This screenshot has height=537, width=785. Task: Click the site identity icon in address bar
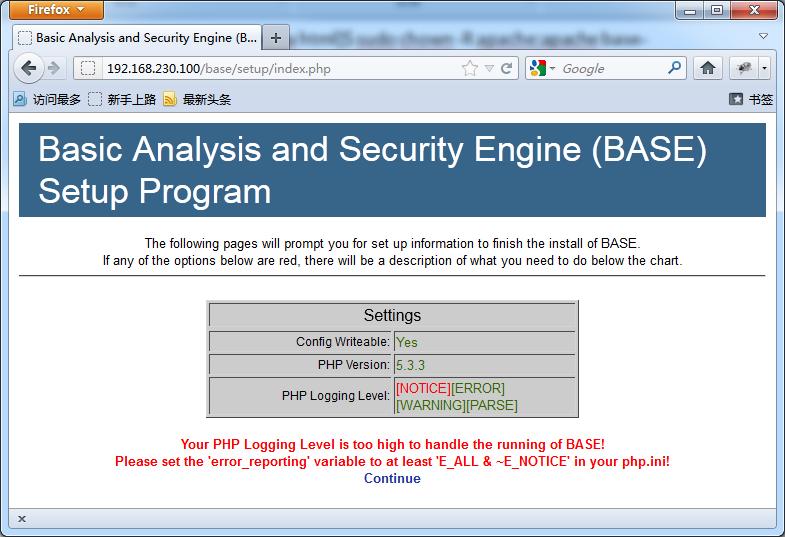(88, 68)
